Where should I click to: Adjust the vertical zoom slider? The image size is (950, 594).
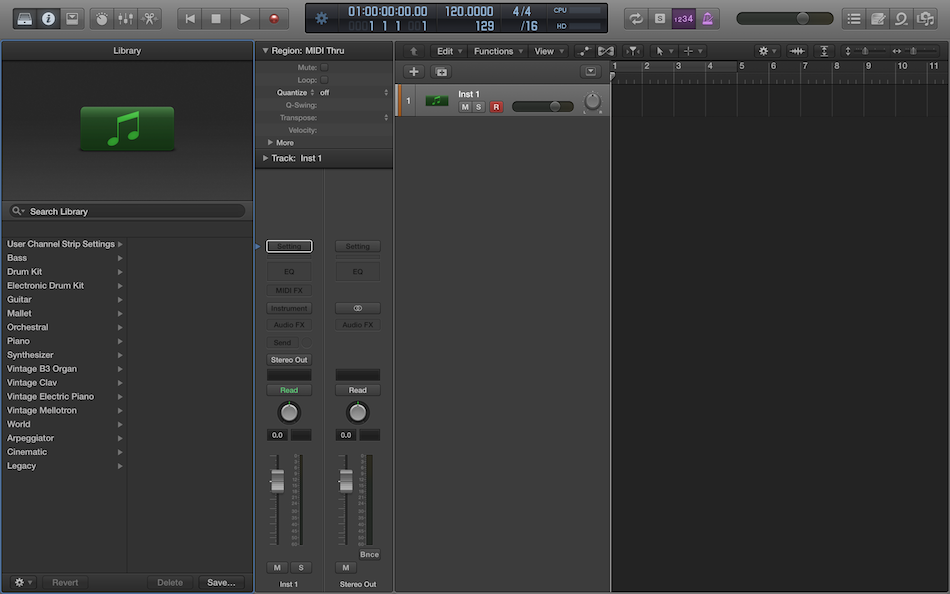click(865, 51)
